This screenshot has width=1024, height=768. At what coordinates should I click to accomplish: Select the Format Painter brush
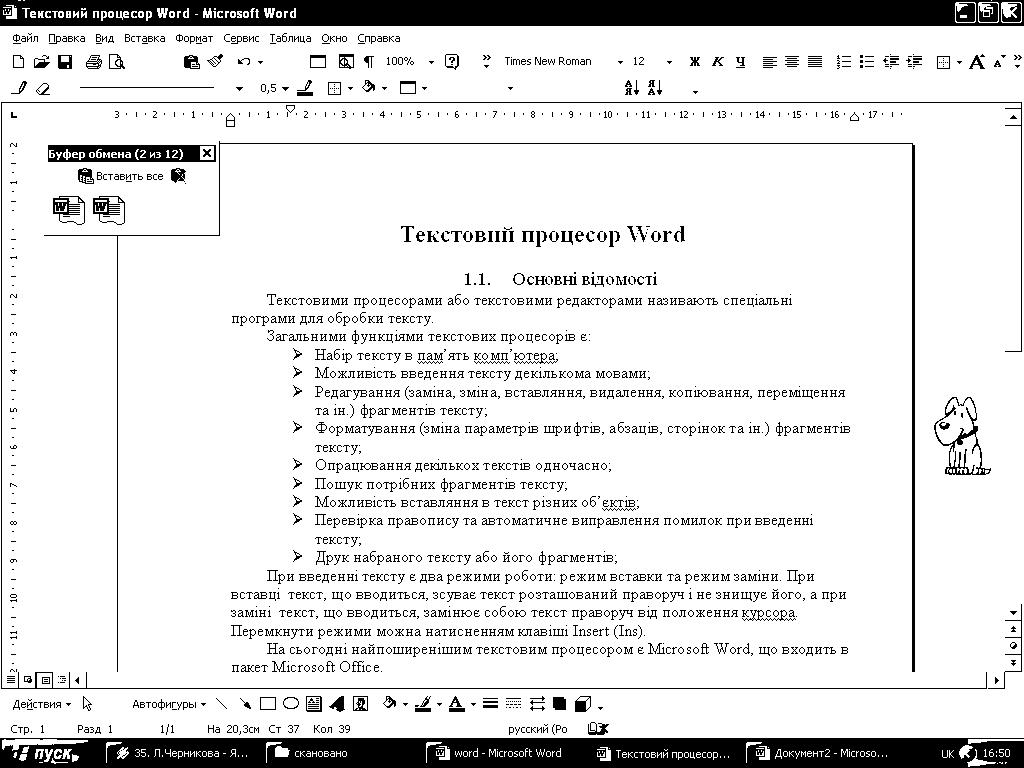pos(215,61)
